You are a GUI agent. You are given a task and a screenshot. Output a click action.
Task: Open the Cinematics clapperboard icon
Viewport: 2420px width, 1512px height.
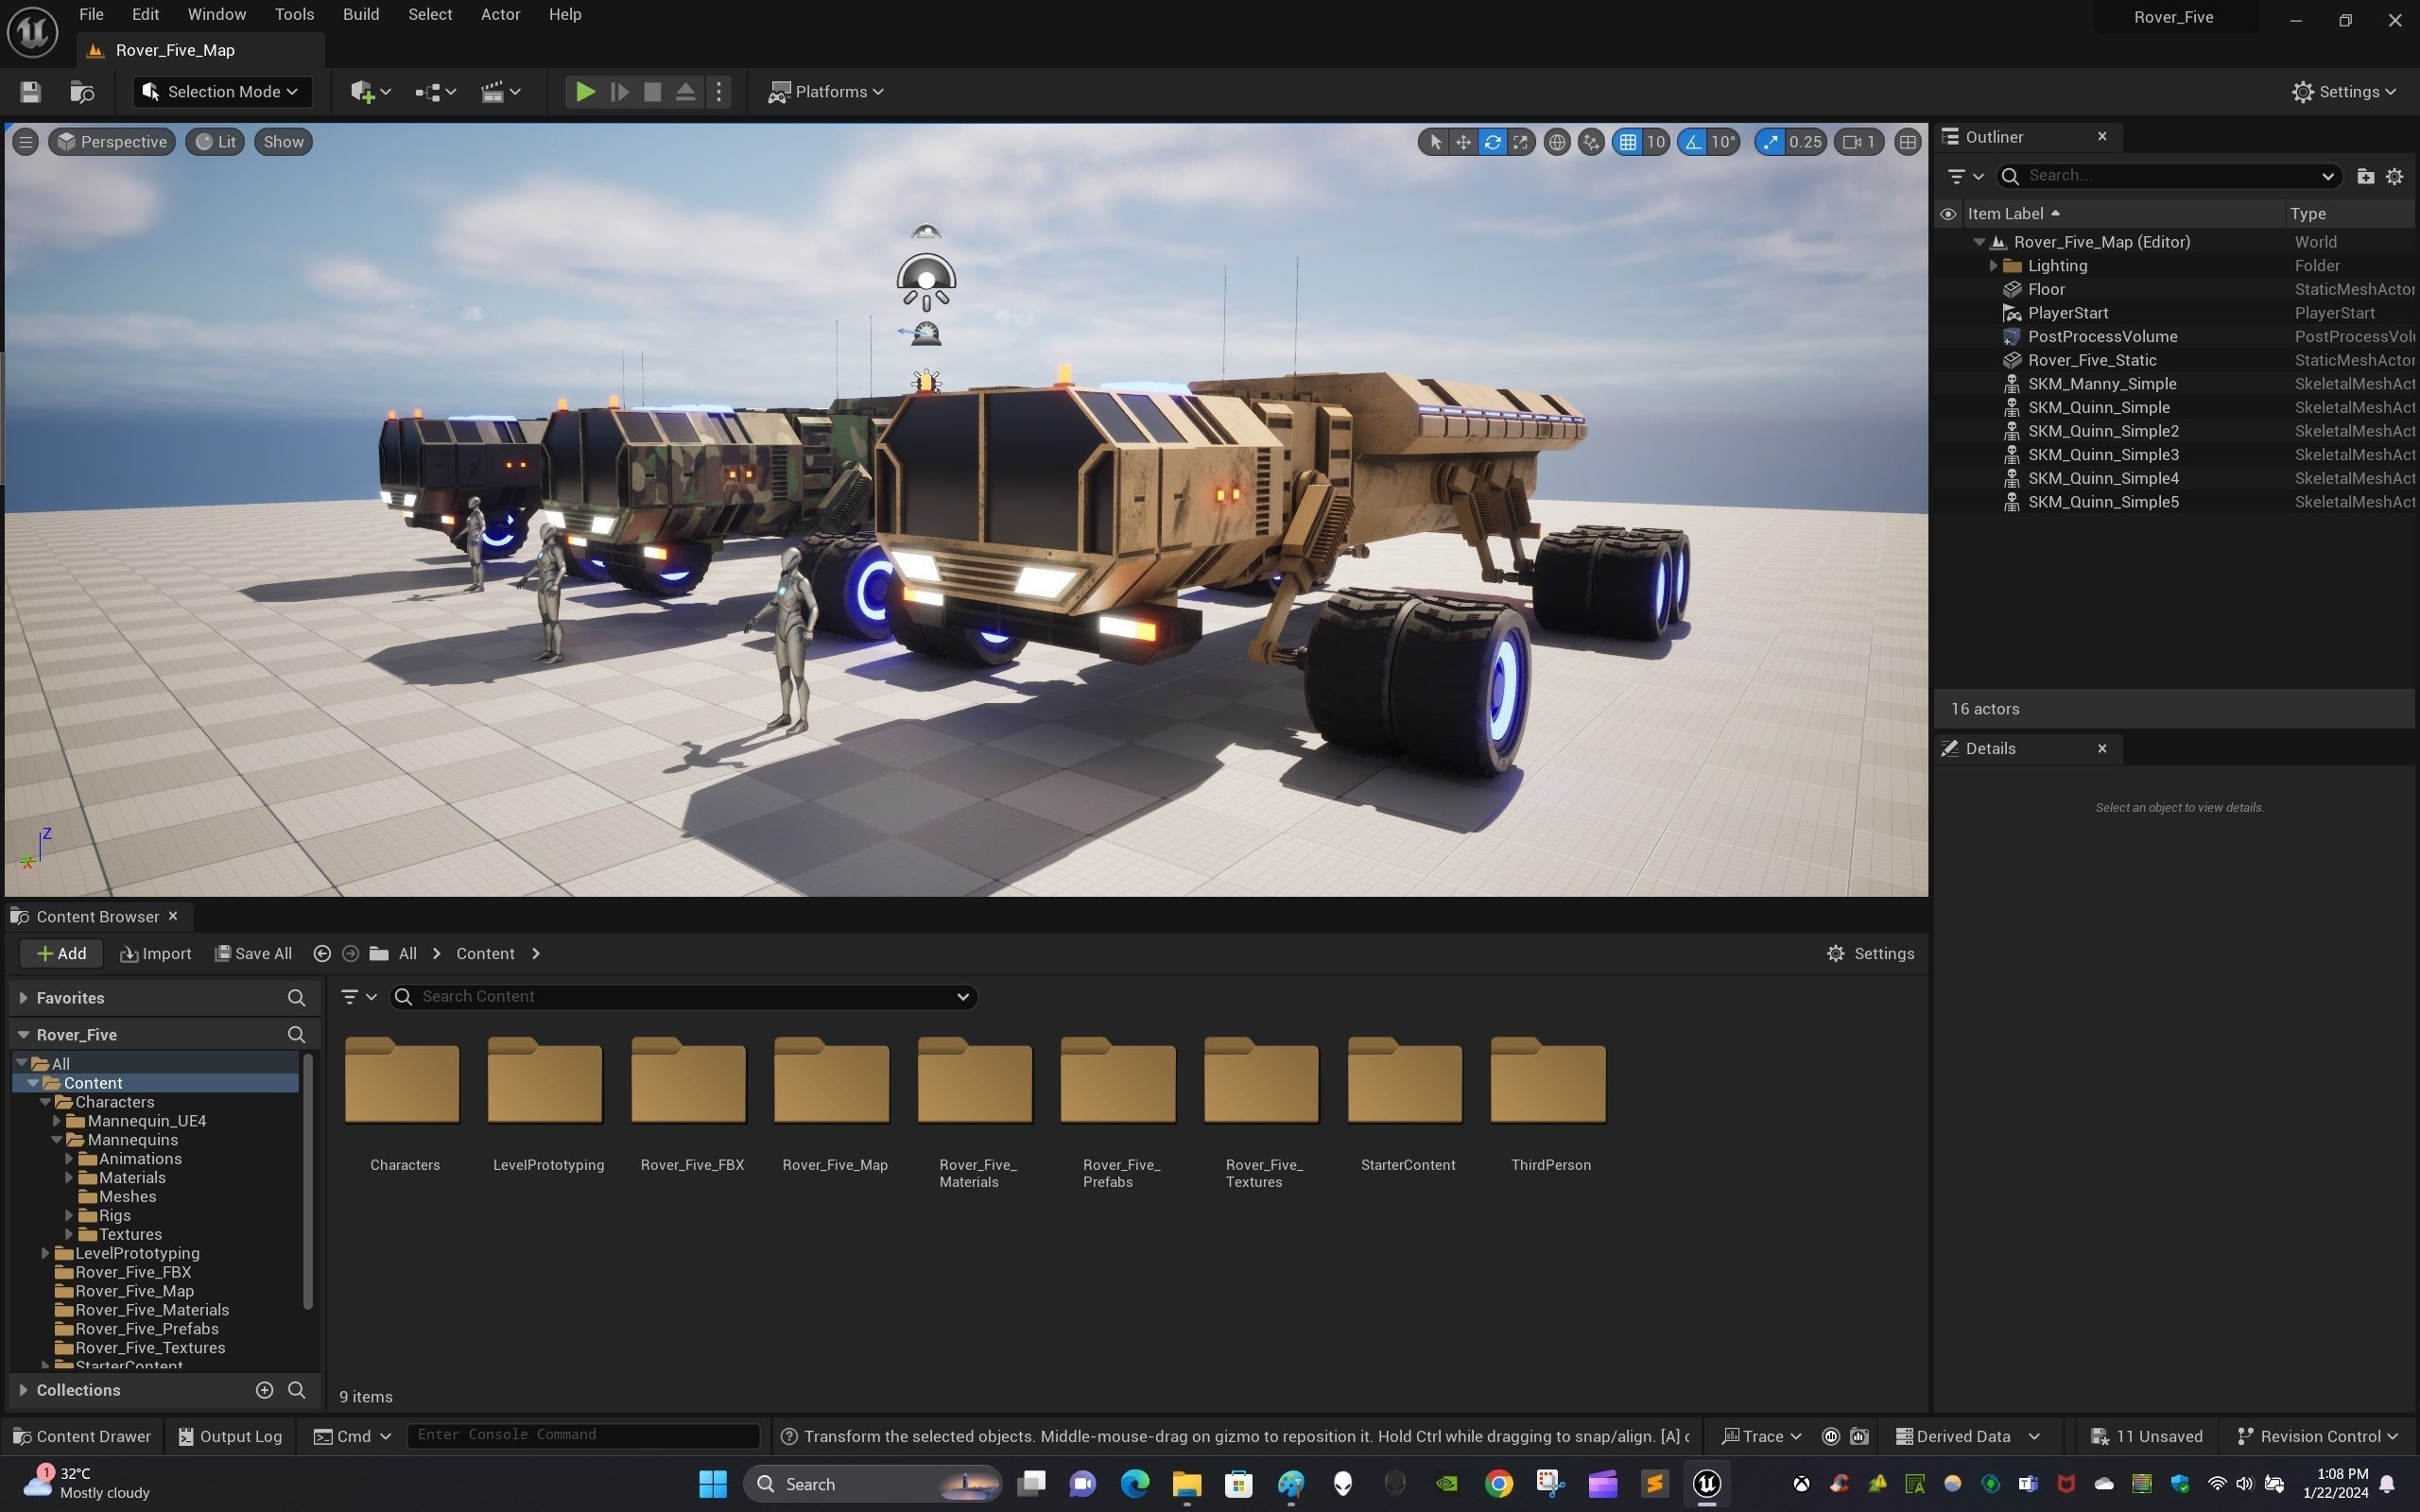(500, 92)
